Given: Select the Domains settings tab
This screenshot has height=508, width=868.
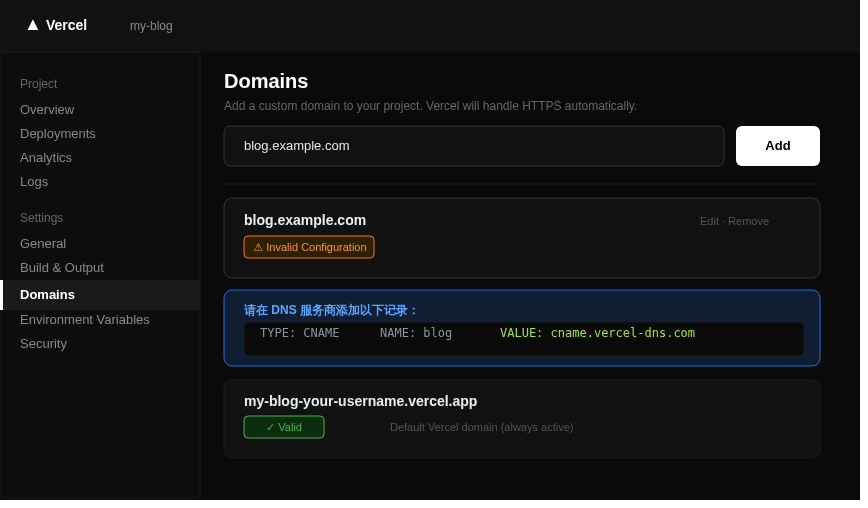Looking at the screenshot, I should pos(47,294).
